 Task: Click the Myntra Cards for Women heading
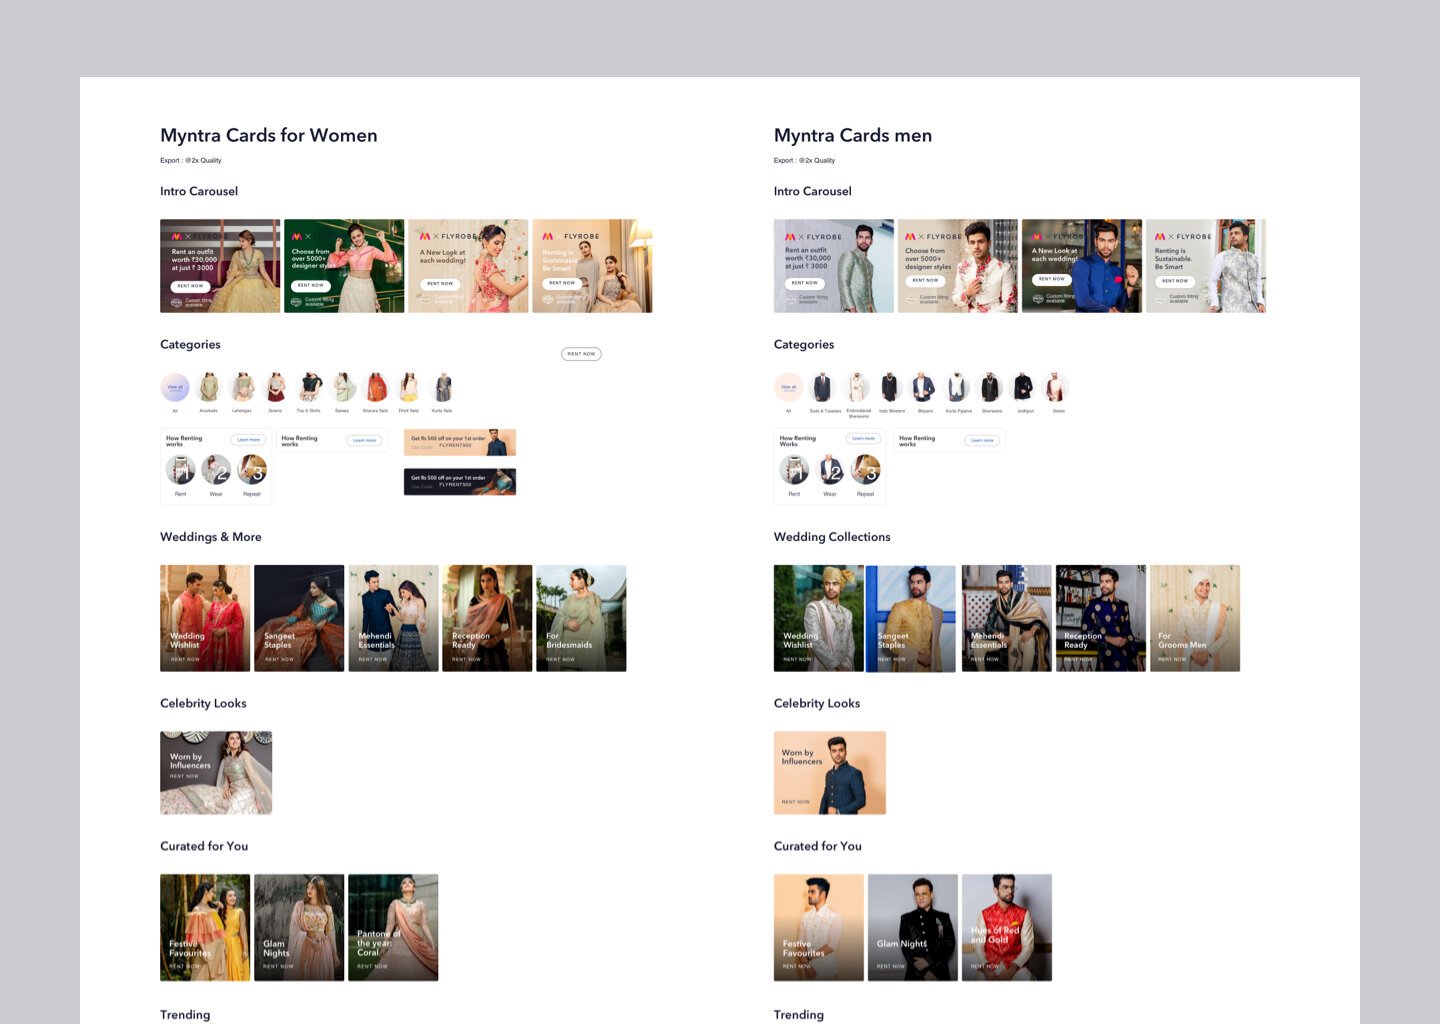[269, 135]
